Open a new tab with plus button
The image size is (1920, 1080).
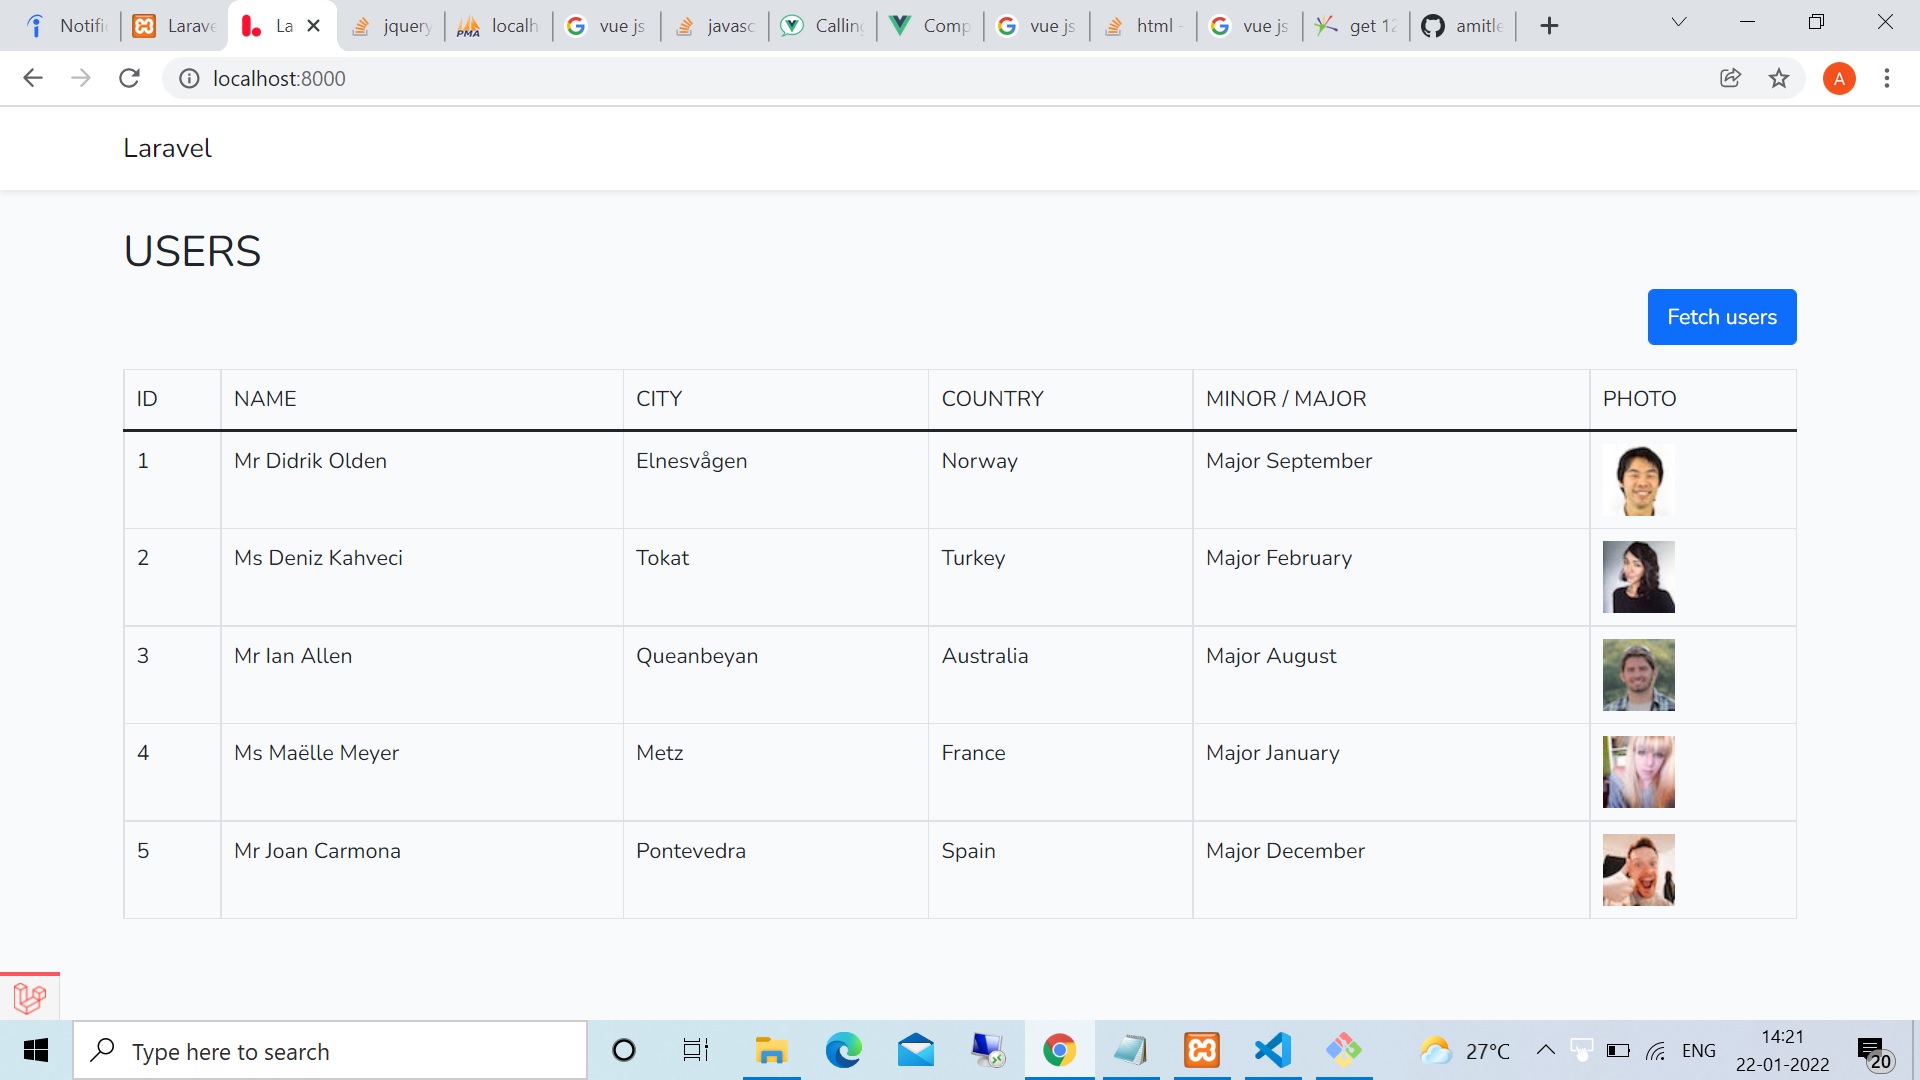[1549, 26]
